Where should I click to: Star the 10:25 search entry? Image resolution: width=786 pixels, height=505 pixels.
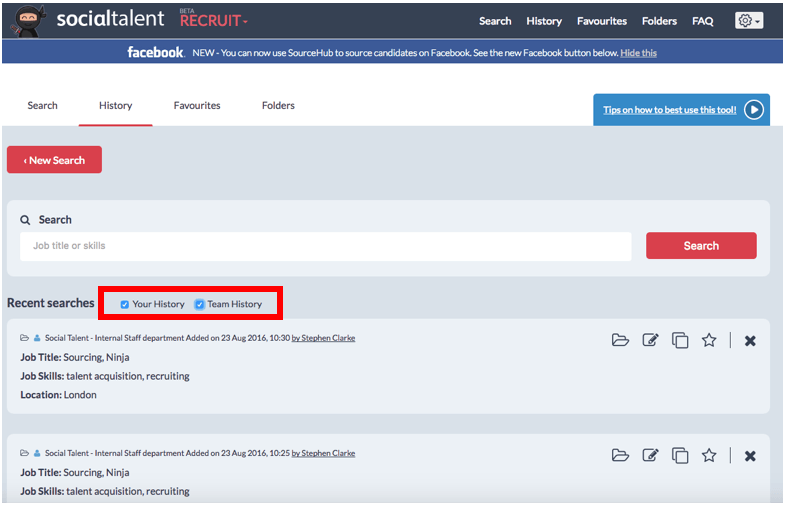709,455
